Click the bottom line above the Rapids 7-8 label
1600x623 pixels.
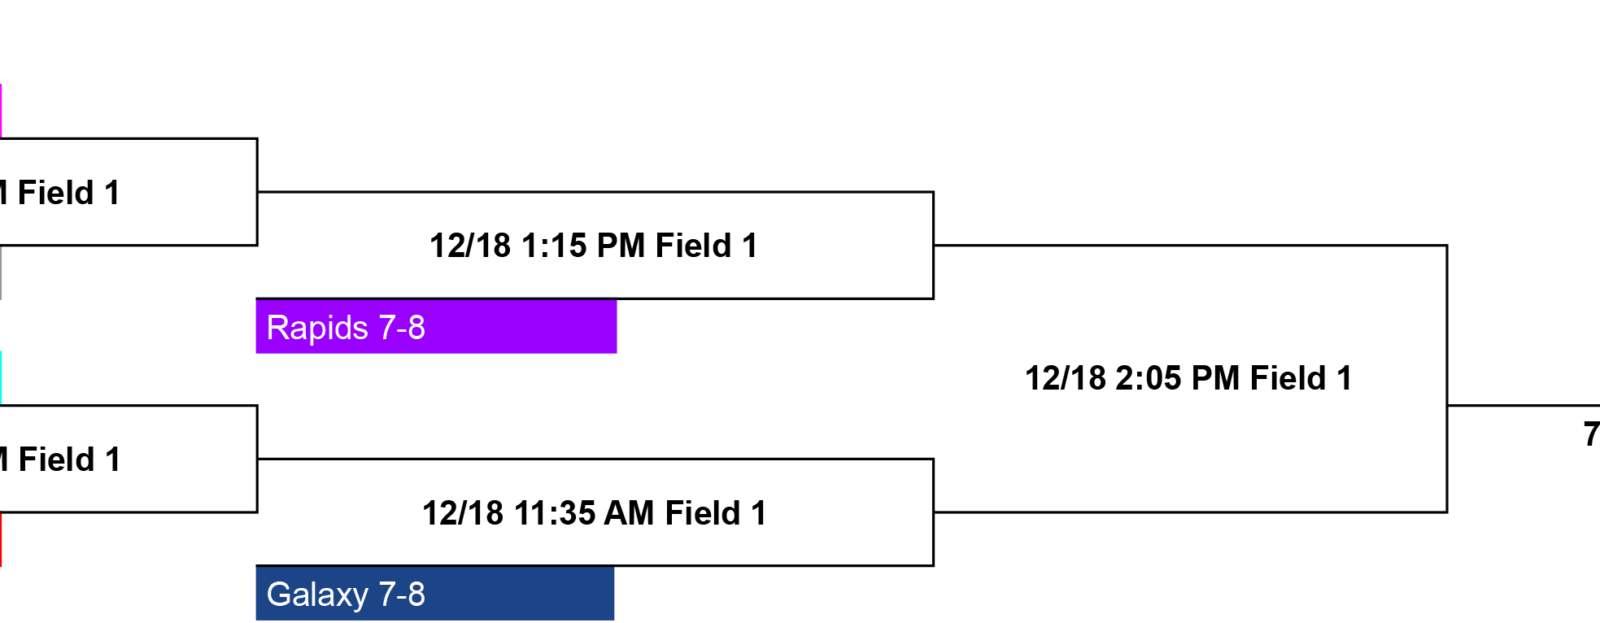[x=595, y=298]
